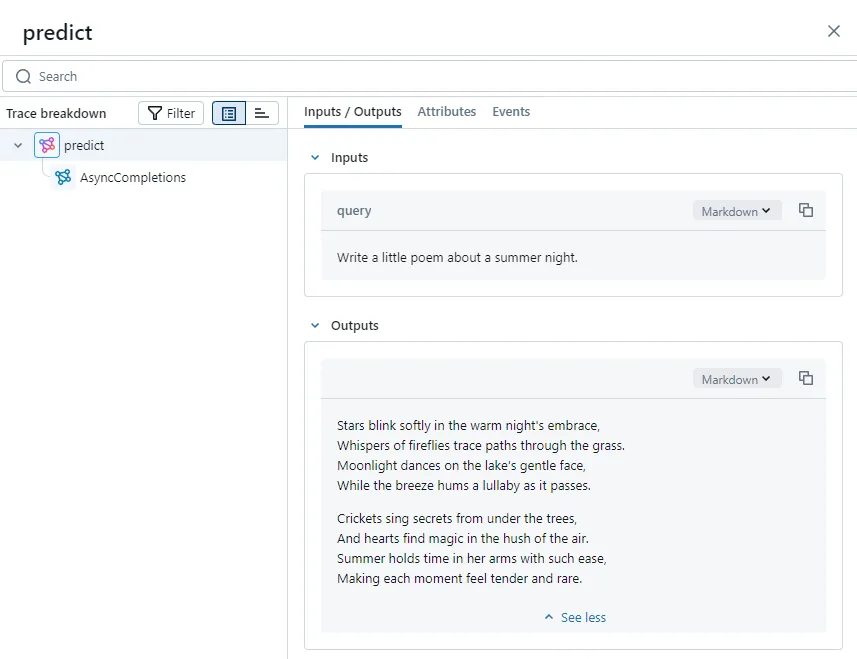857x659 pixels.
Task: Click the predict span icon
Action: click(46, 145)
